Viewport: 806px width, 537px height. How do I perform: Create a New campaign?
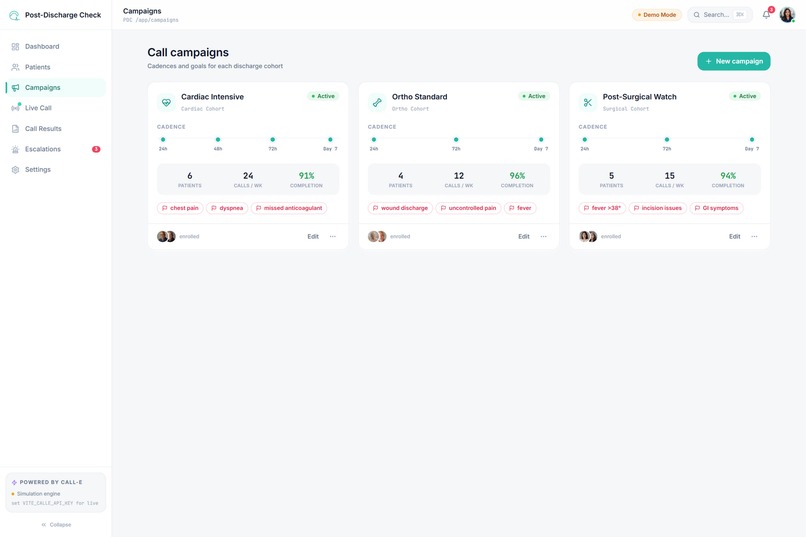pyautogui.click(x=734, y=61)
